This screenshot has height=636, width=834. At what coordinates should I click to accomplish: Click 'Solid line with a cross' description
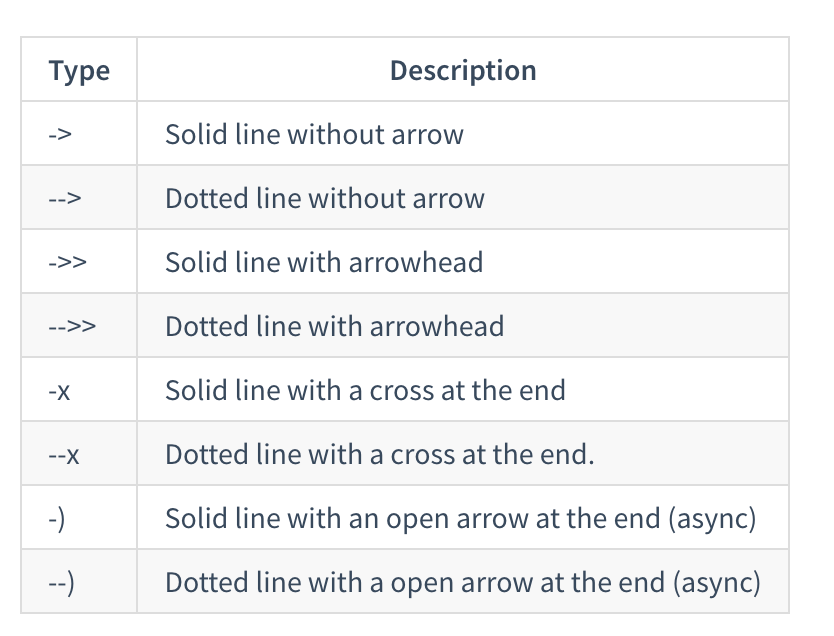coord(365,390)
